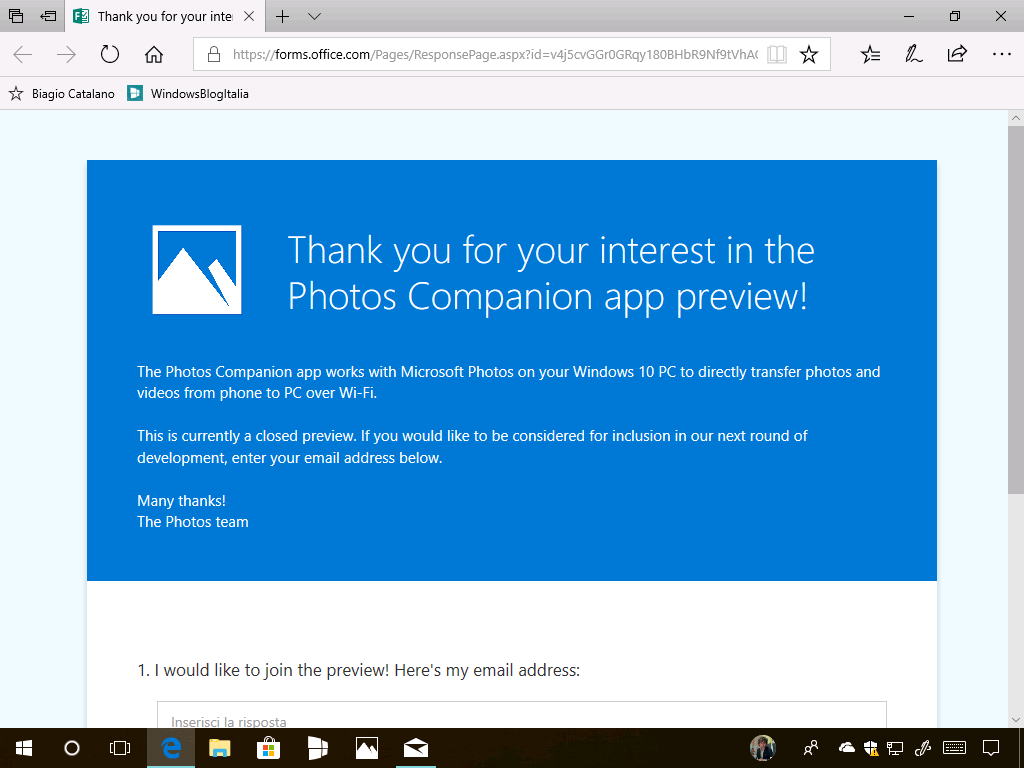Image resolution: width=1024 pixels, height=768 pixels.
Task: Open Microsoft Store from taskbar
Action: 268,748
